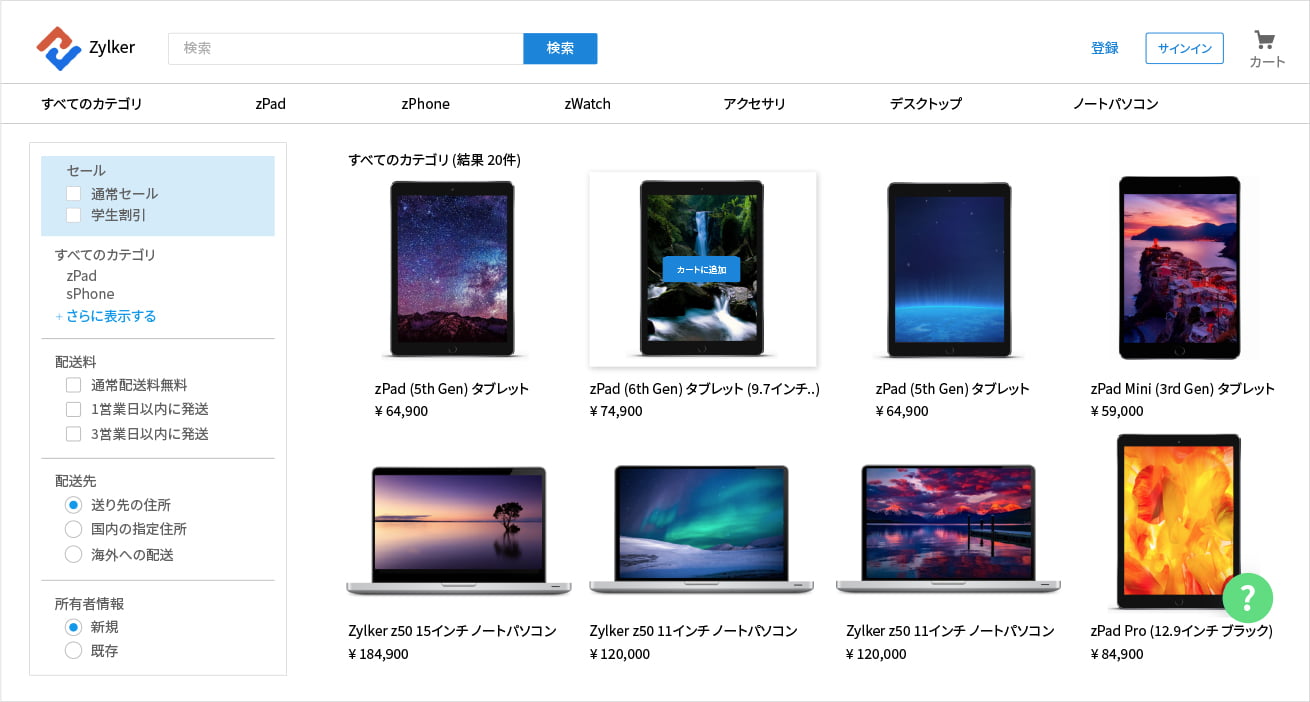Open the zPhone navigation menu item
Image resolution: width=1310 pixels, height=702 pixels.
[x=426, y=104]
